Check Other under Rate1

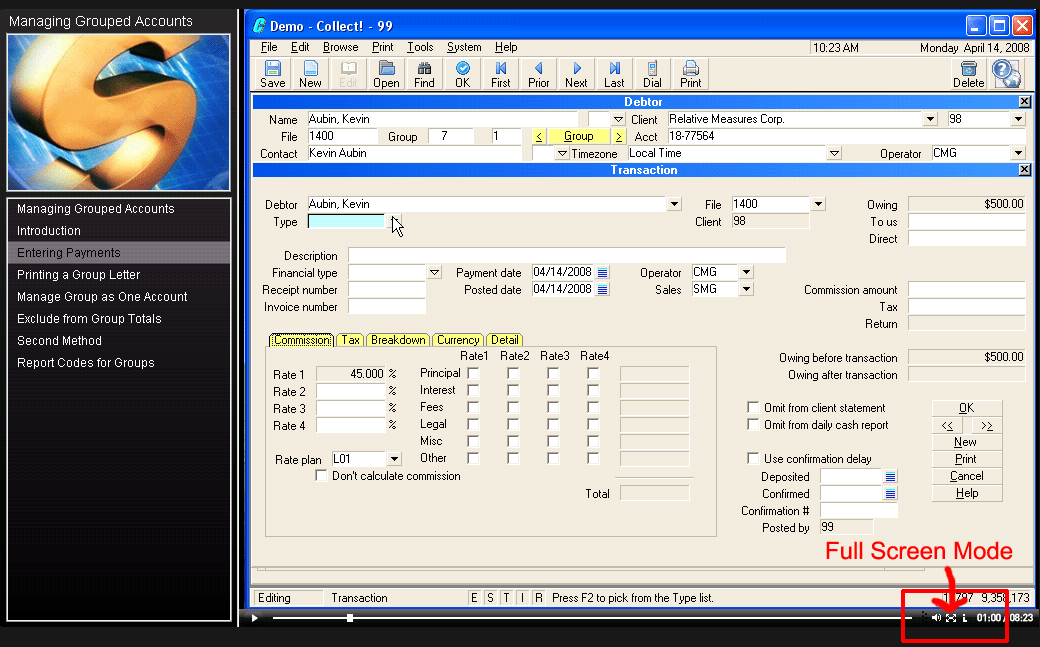pos(473,458)
